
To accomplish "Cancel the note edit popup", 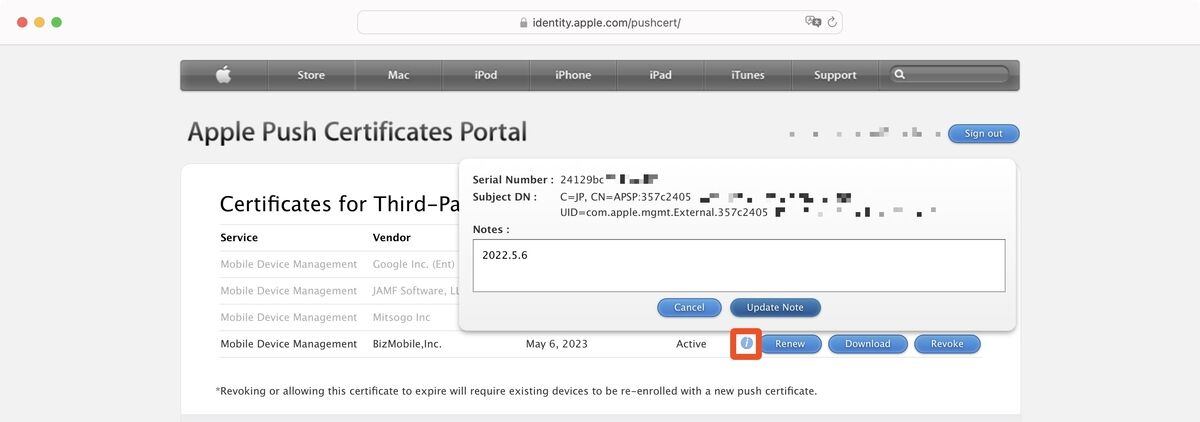I will 689,308.
